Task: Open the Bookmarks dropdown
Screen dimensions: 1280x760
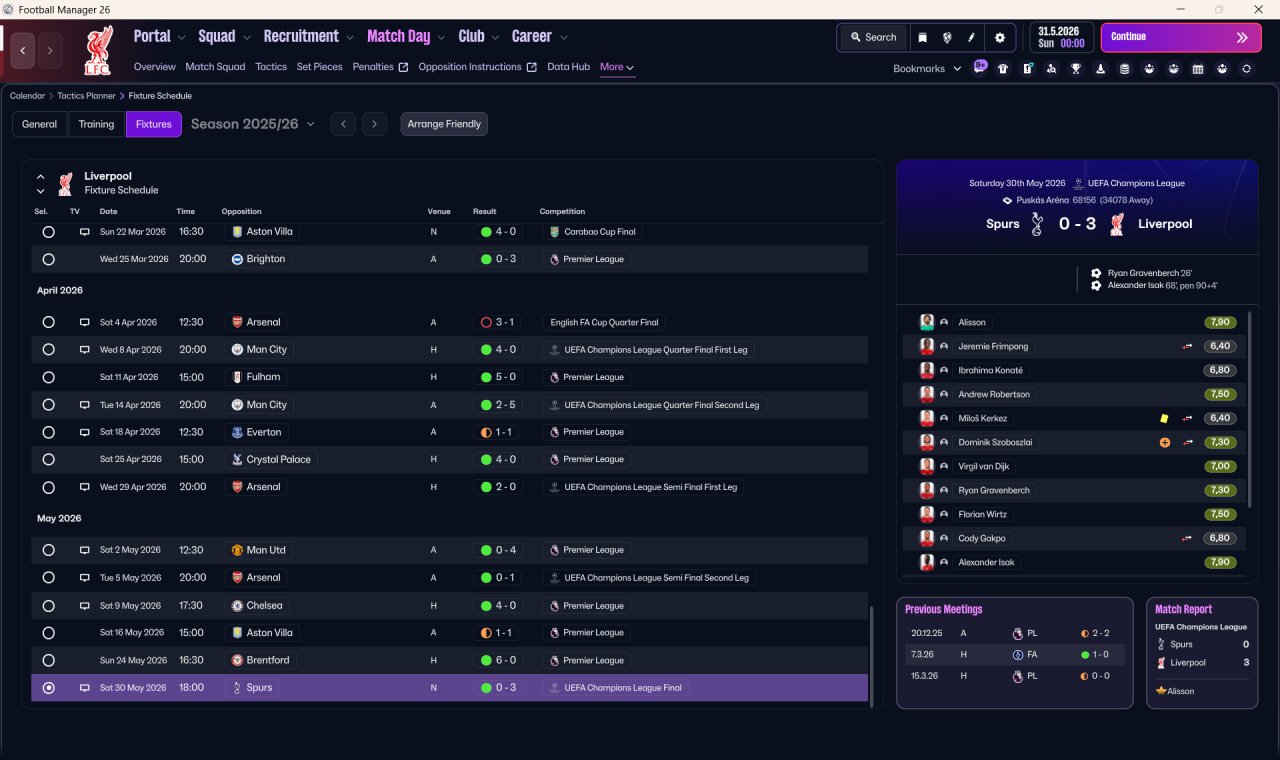Action: (x=927, y=69)
